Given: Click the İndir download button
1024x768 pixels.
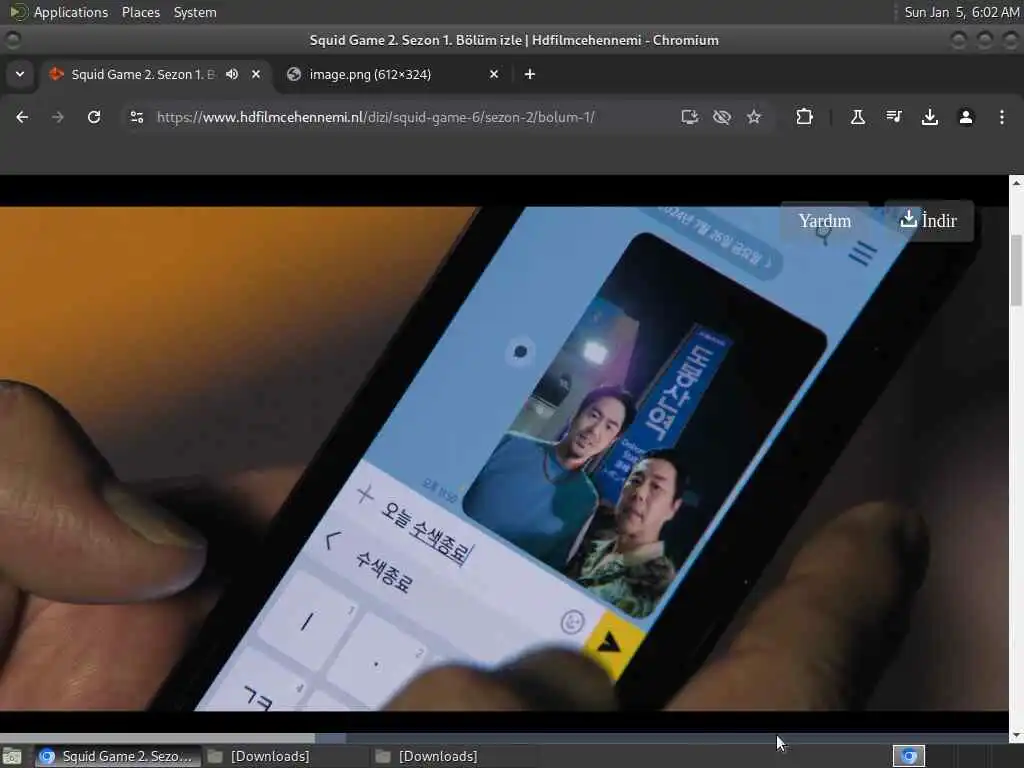Looking at the screenshot, I should pos(928,221).
